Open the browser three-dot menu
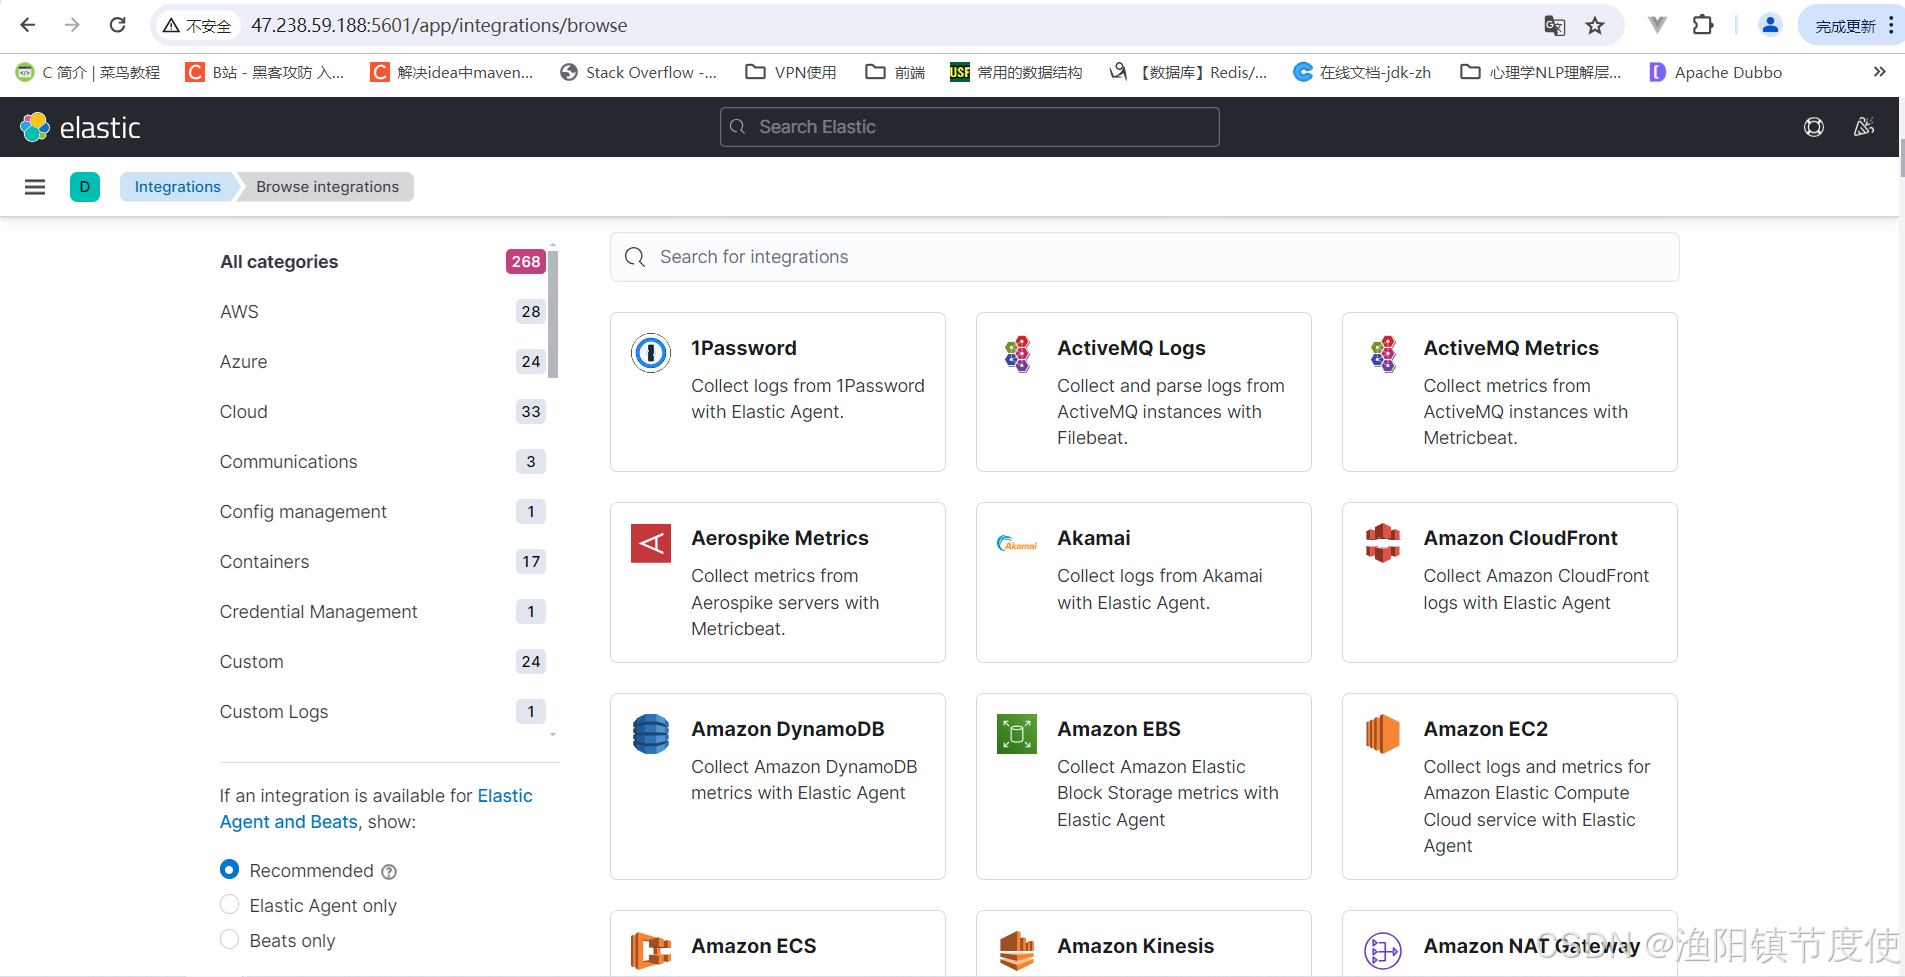The height and width of the screenshot is (977, 1905). (x=1891, y=25)
